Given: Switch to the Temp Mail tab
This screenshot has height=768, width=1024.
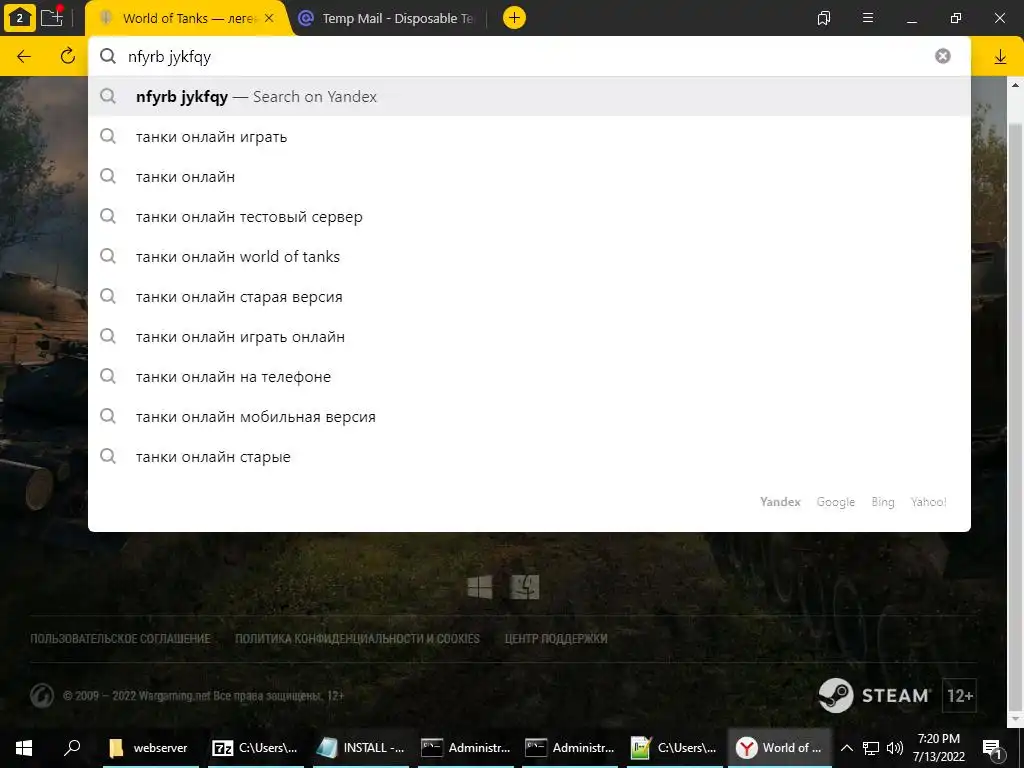Looking at the screenshot, I should 388,18.
